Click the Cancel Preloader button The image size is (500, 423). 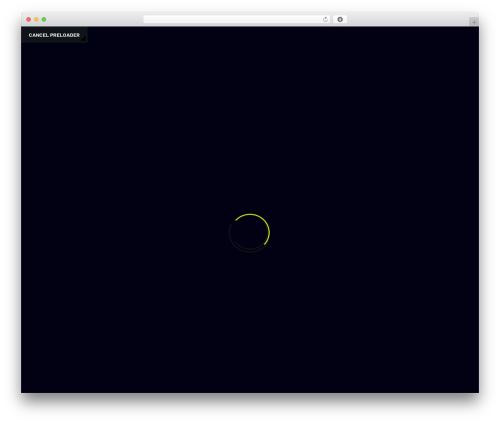click(54, 35)
